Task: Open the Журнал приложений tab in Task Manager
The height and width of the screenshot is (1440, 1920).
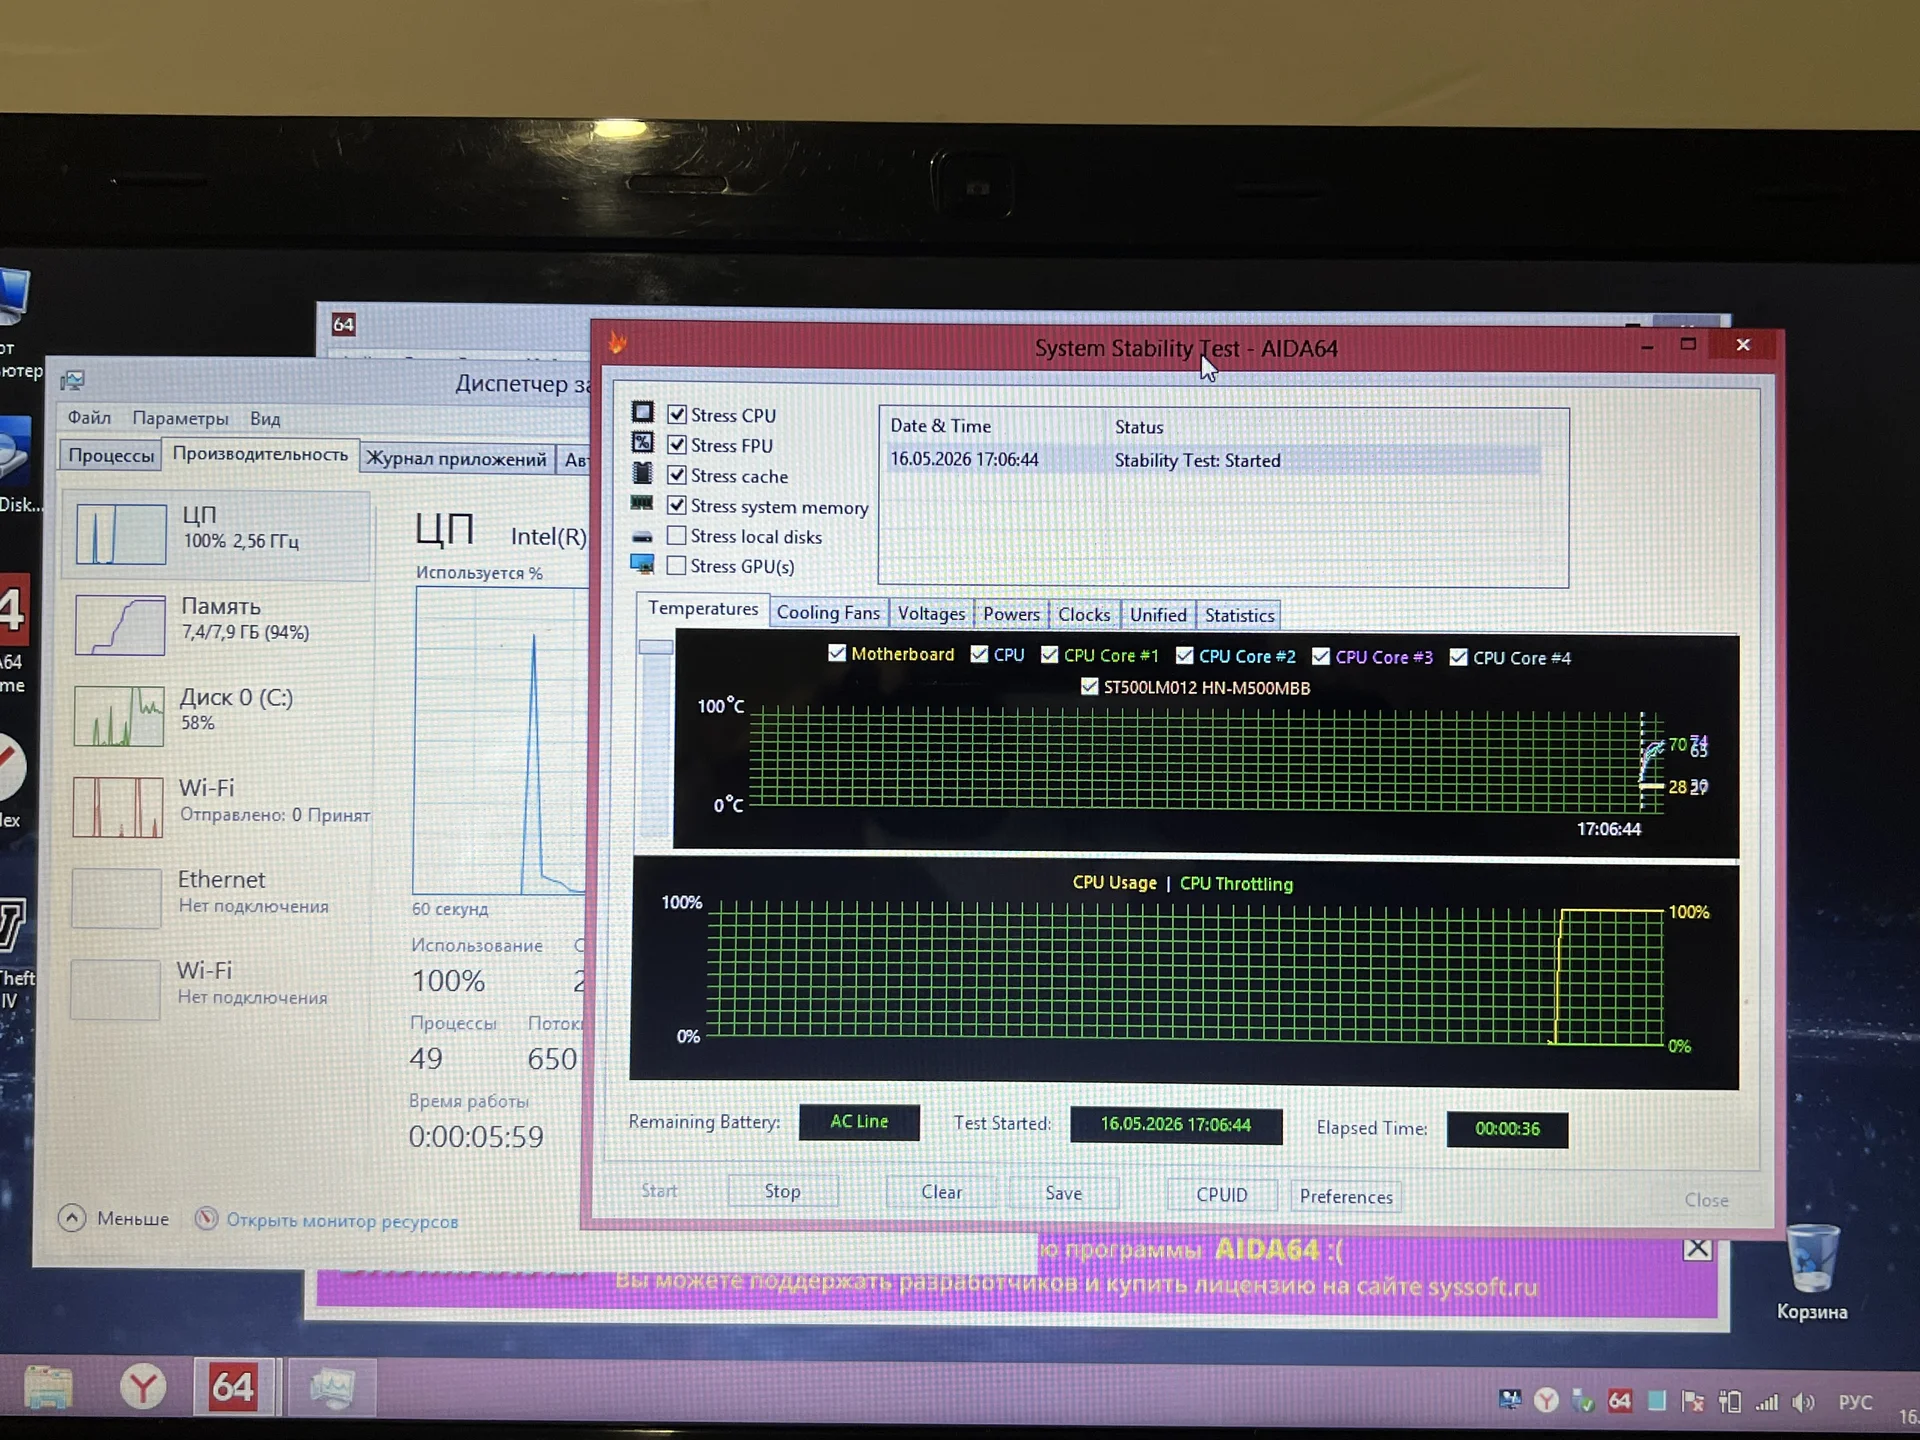Action: (456, 459)
